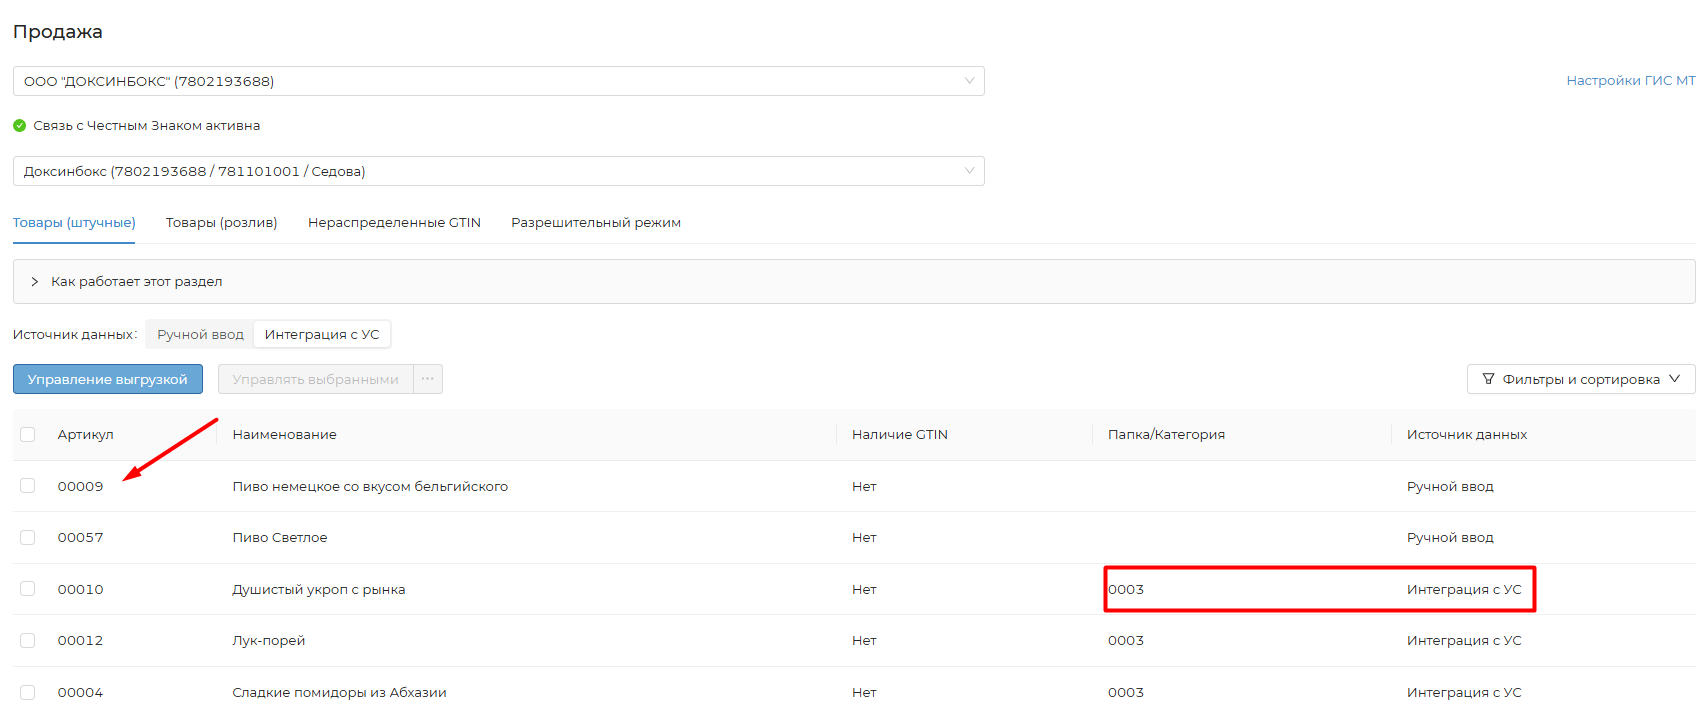Go to the Разрешительный режим tab

point(596,223)
